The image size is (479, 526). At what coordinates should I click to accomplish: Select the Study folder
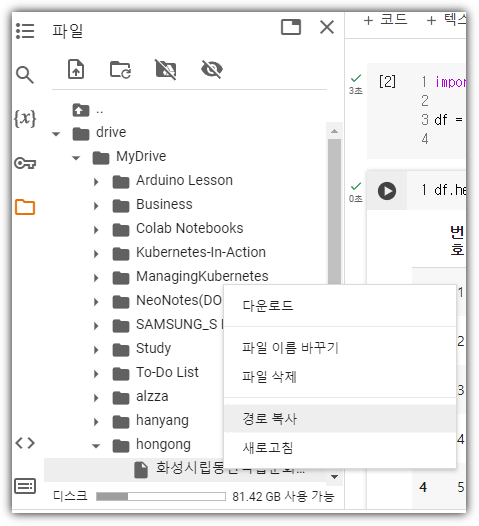click(x=153, y=348)
